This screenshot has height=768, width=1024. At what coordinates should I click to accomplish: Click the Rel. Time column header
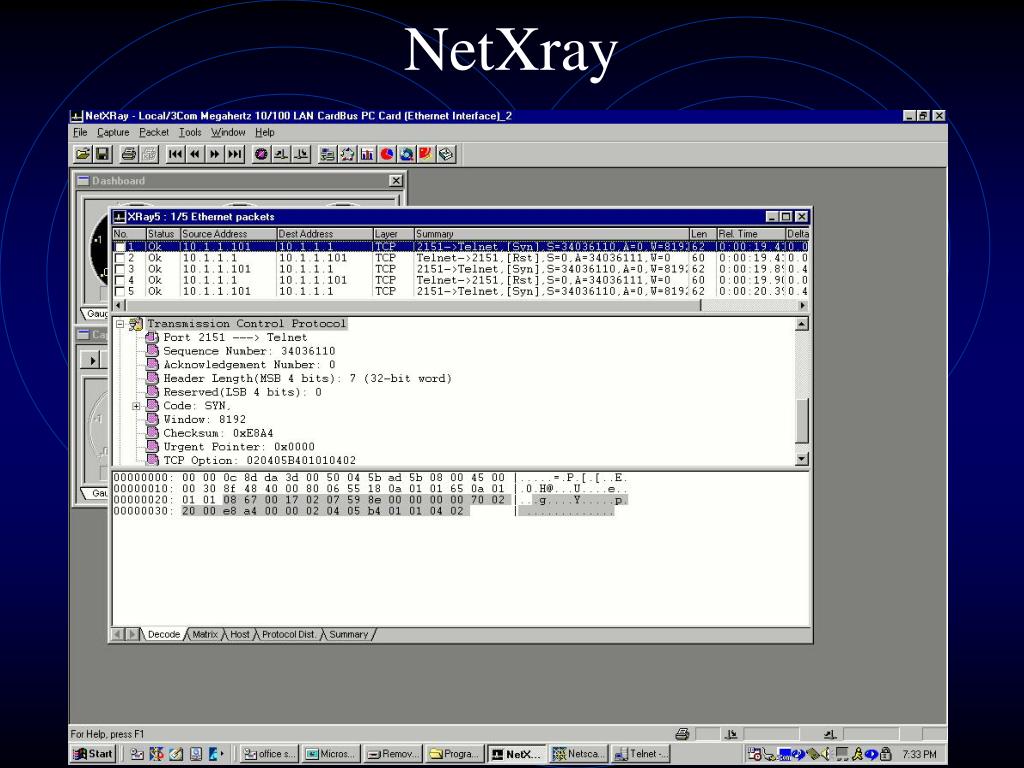tap(751, 234)
